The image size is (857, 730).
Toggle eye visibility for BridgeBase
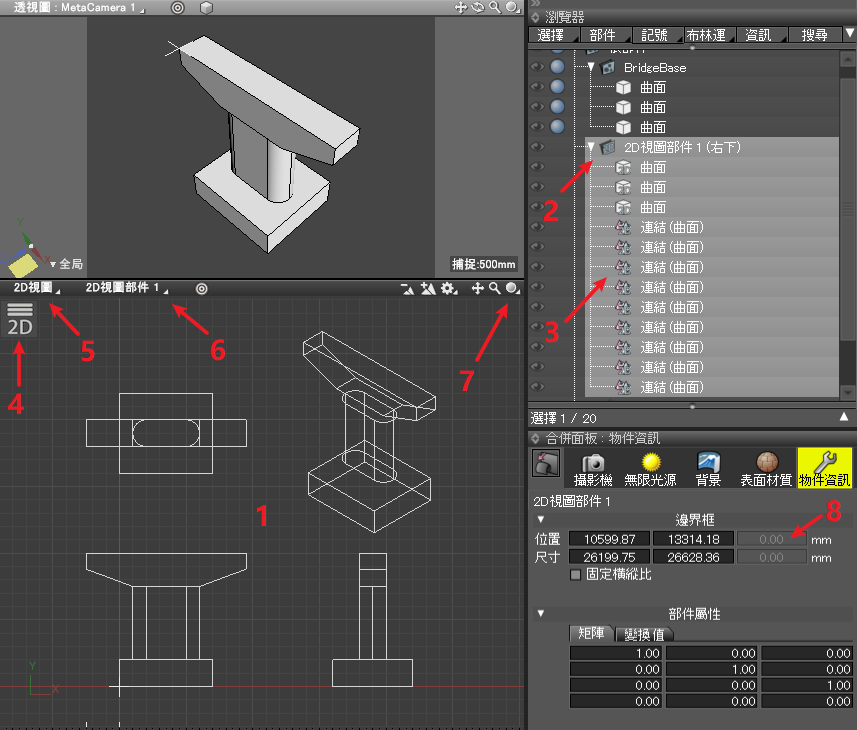[x=538, y=67]
